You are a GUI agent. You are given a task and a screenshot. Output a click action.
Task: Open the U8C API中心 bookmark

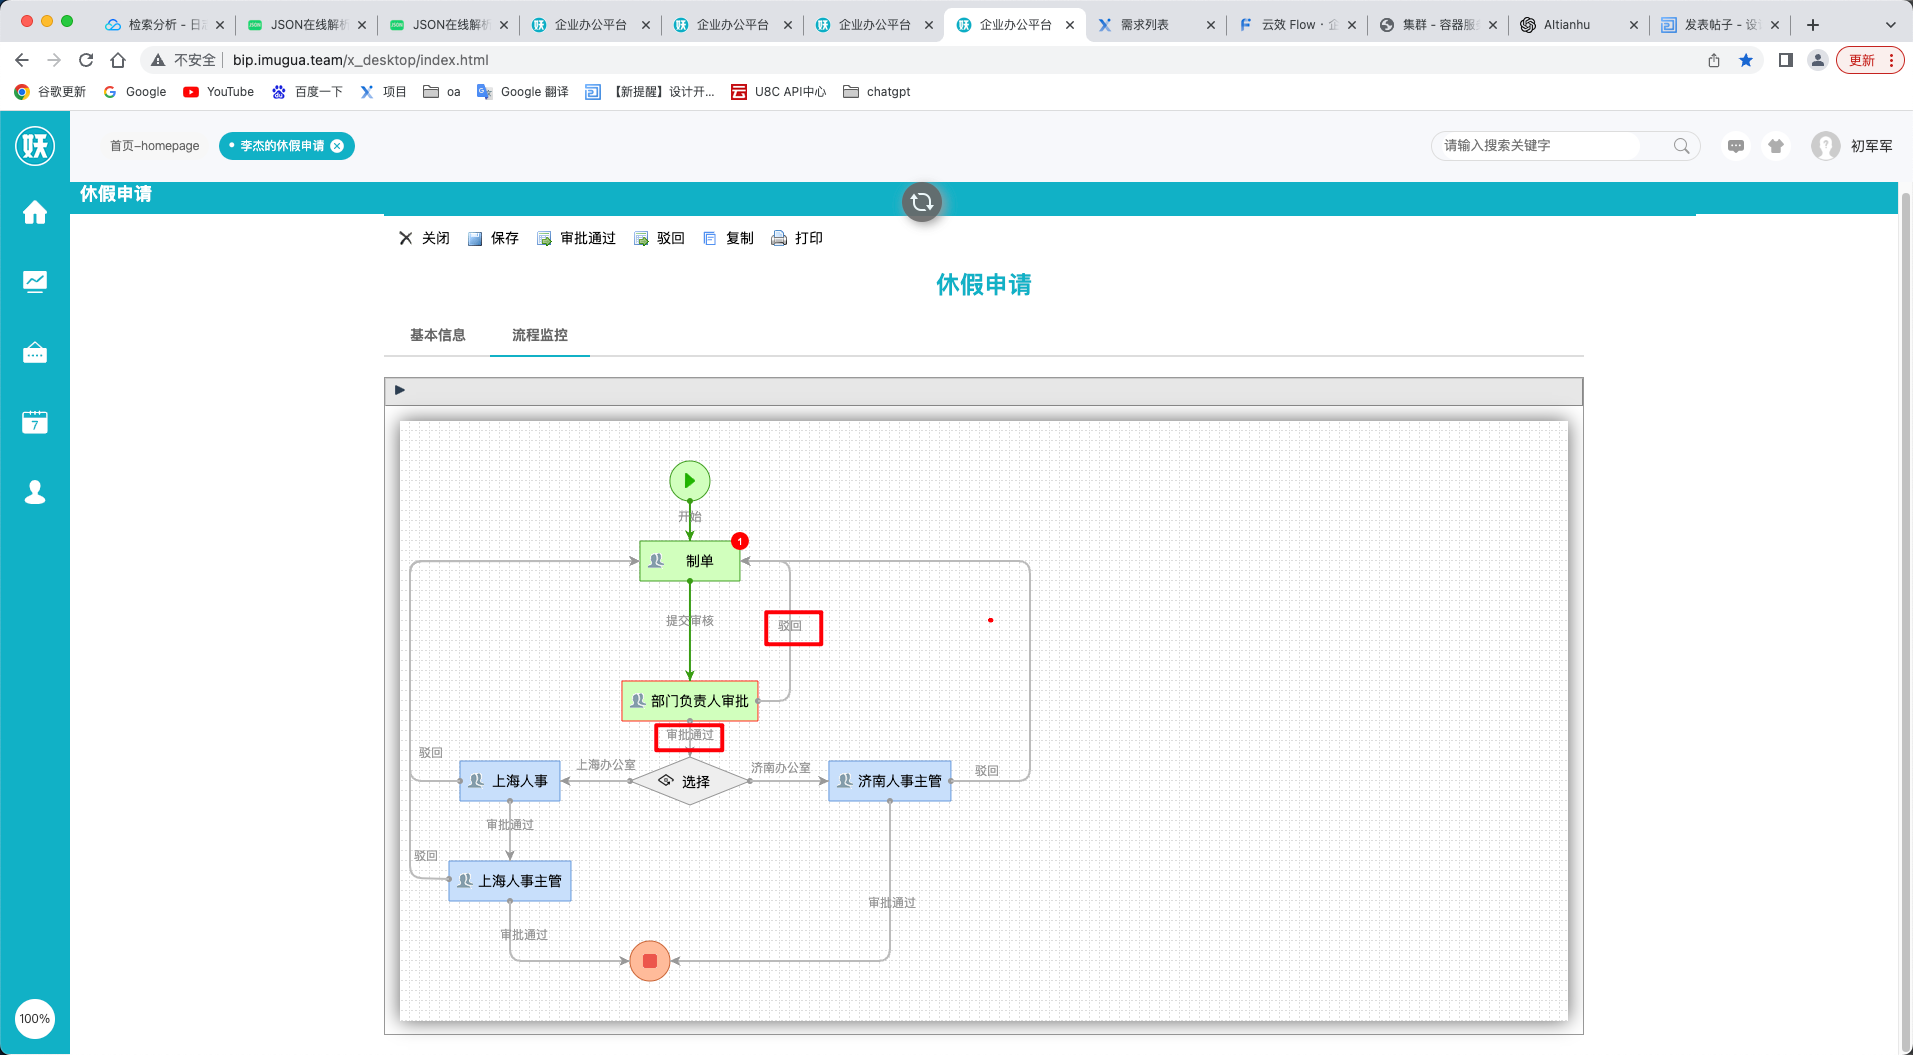[779, 92]
